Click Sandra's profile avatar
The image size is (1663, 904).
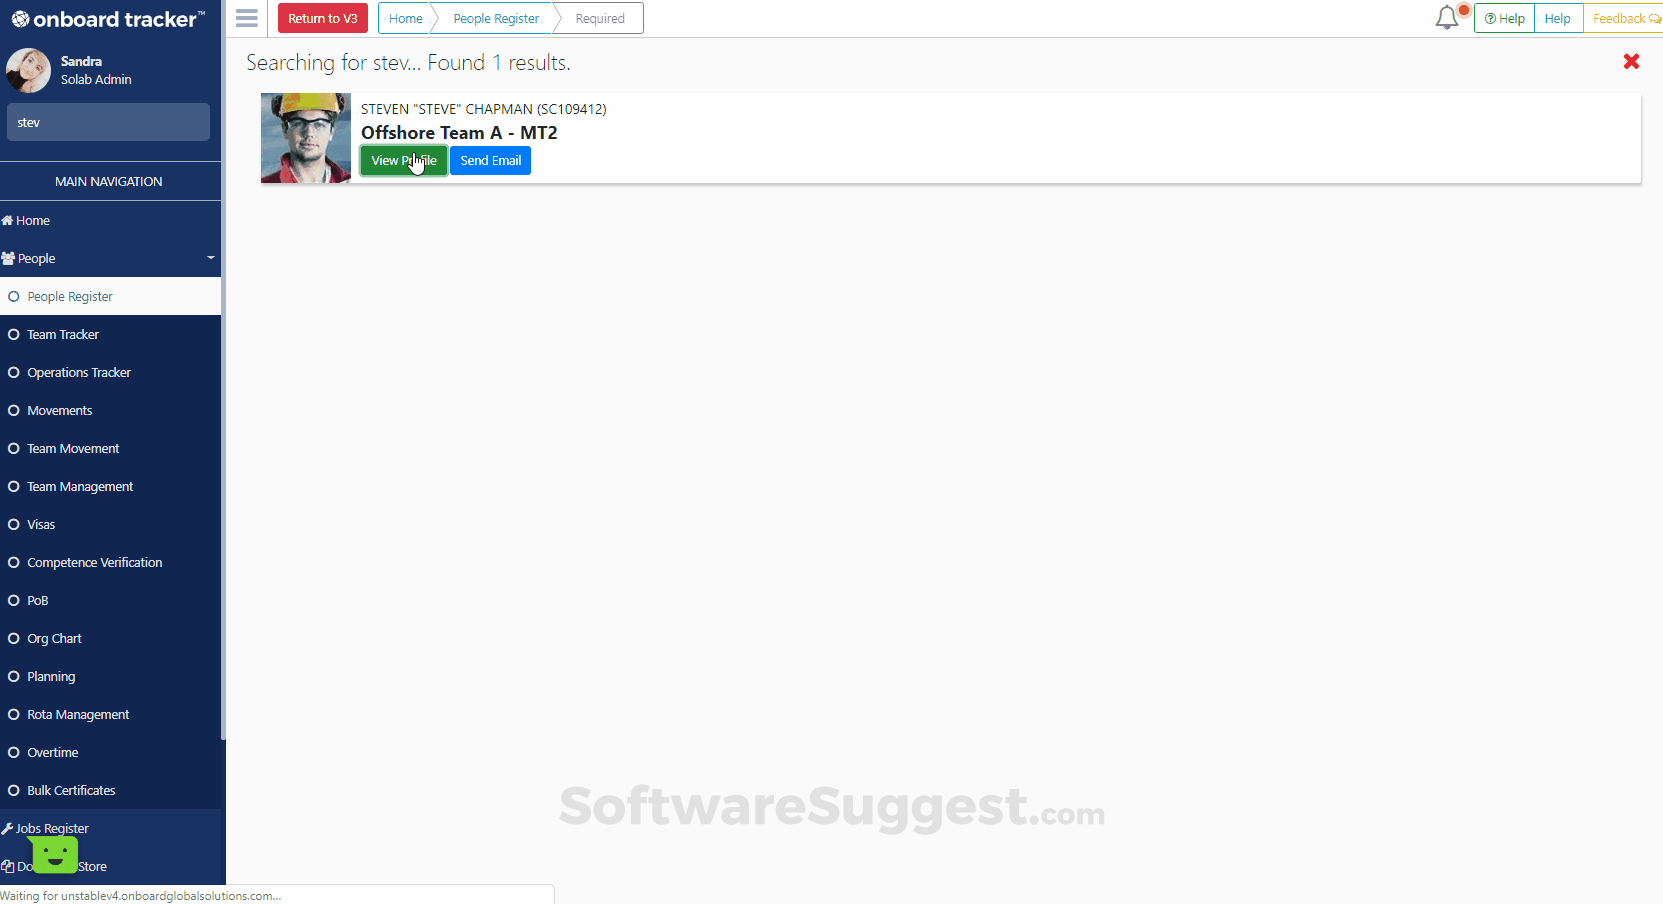pyautogui.click(x=28, y=70)
